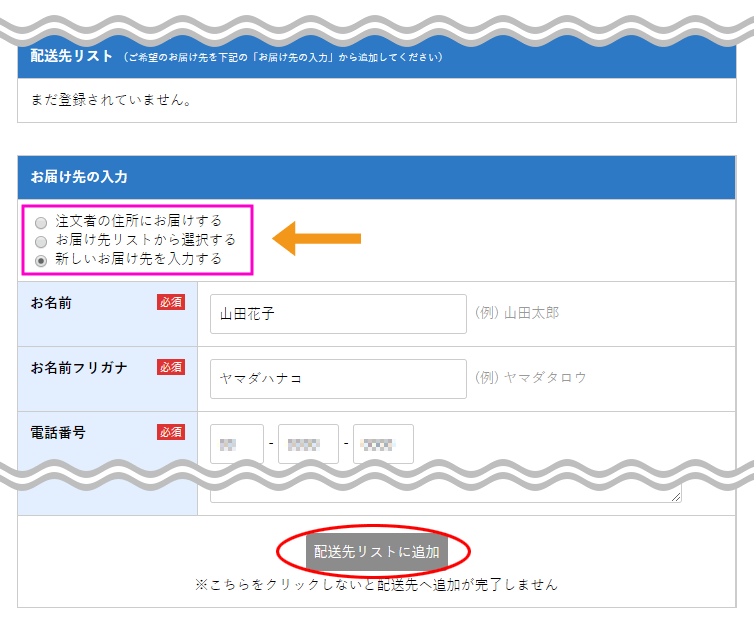Click the last 電話番号 input box
Image resolution: width=754 pixels, height=620 pixels.
point(383,443)
